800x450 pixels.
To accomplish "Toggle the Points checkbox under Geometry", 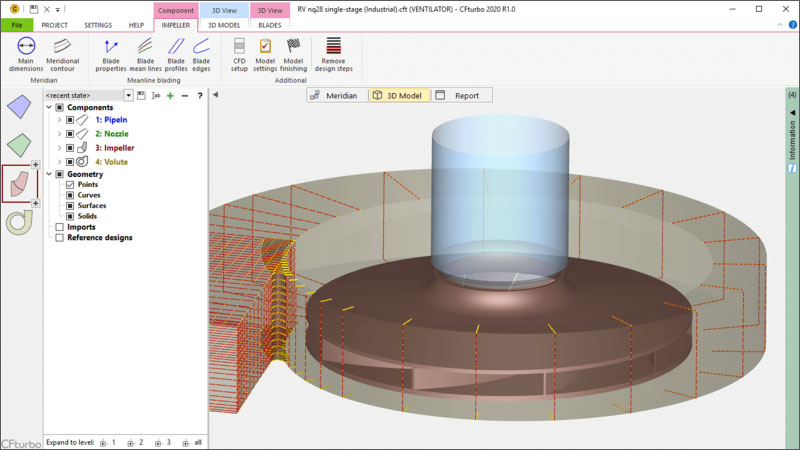I will click(x=69, y=185).
